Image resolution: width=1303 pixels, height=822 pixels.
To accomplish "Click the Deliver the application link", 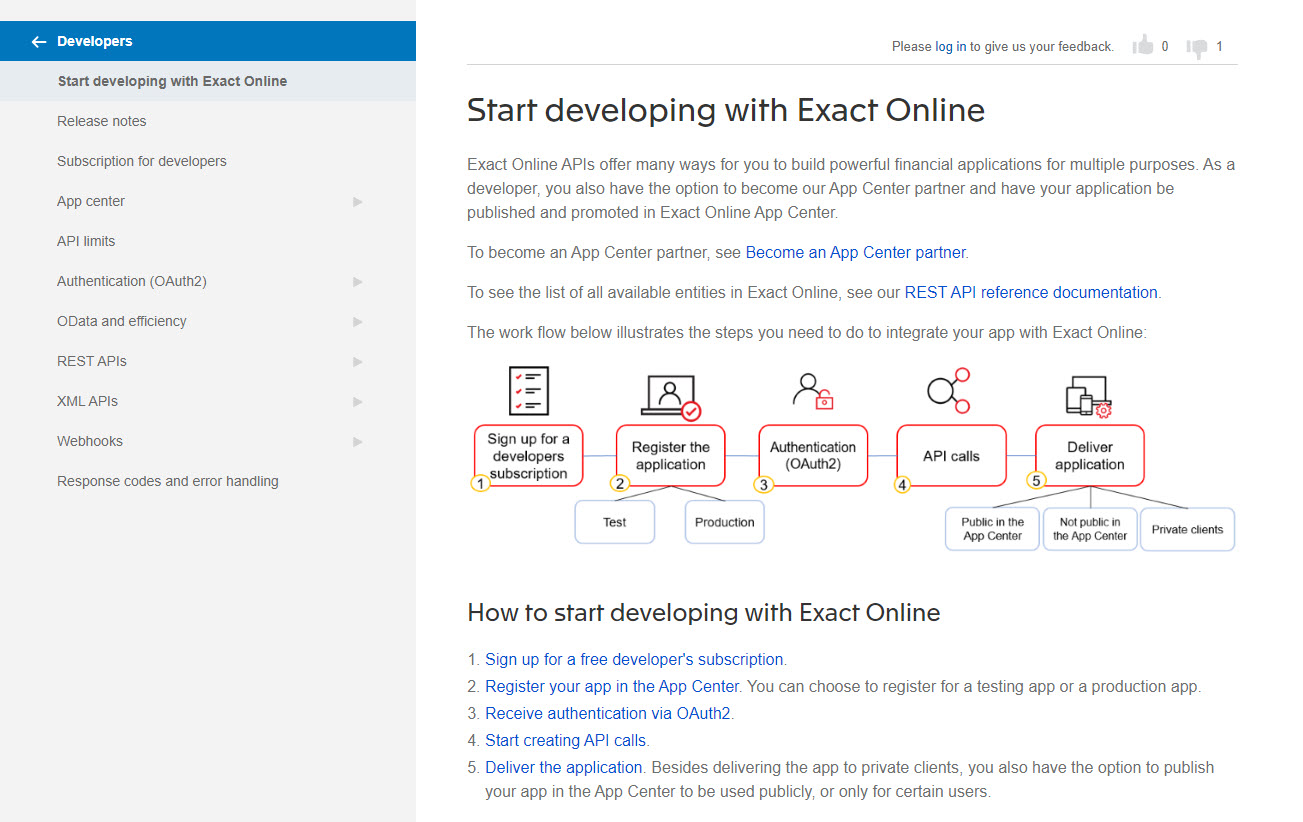I will click(564, 767).
